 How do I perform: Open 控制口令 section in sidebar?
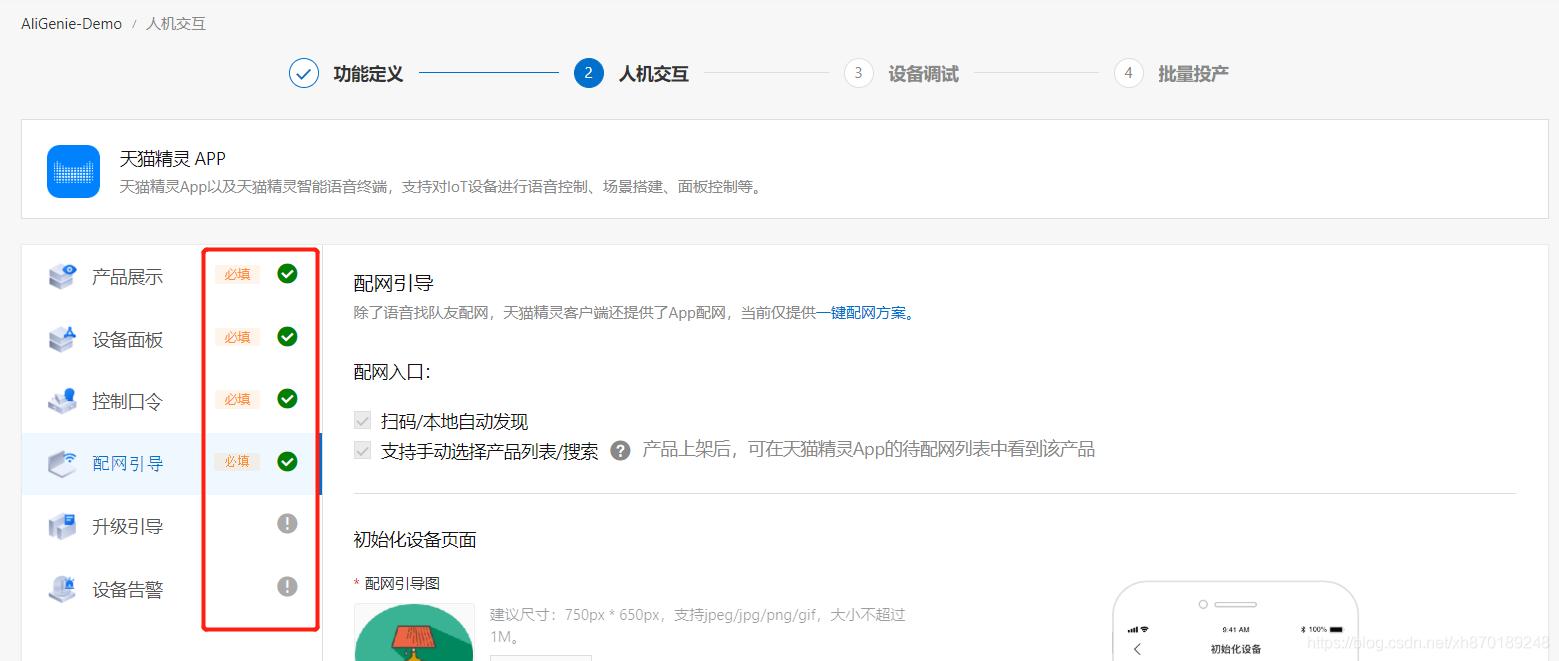click(128, 402)
